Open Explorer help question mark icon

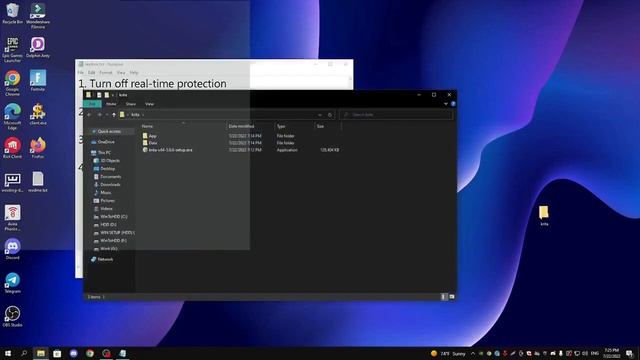pos(453,104)
